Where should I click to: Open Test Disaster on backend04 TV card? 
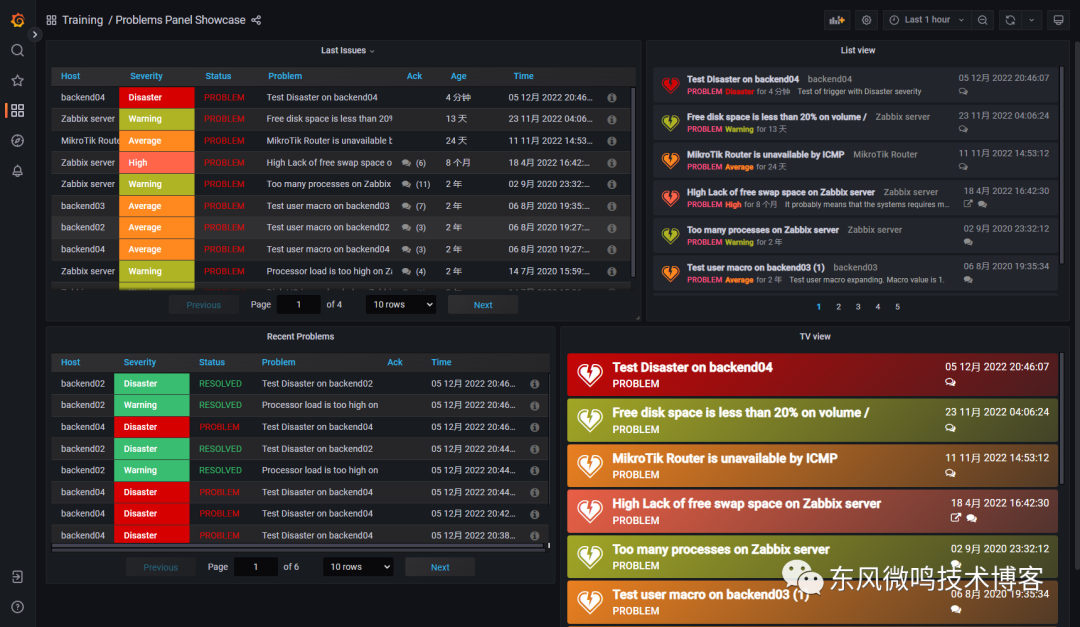point(812,375)
